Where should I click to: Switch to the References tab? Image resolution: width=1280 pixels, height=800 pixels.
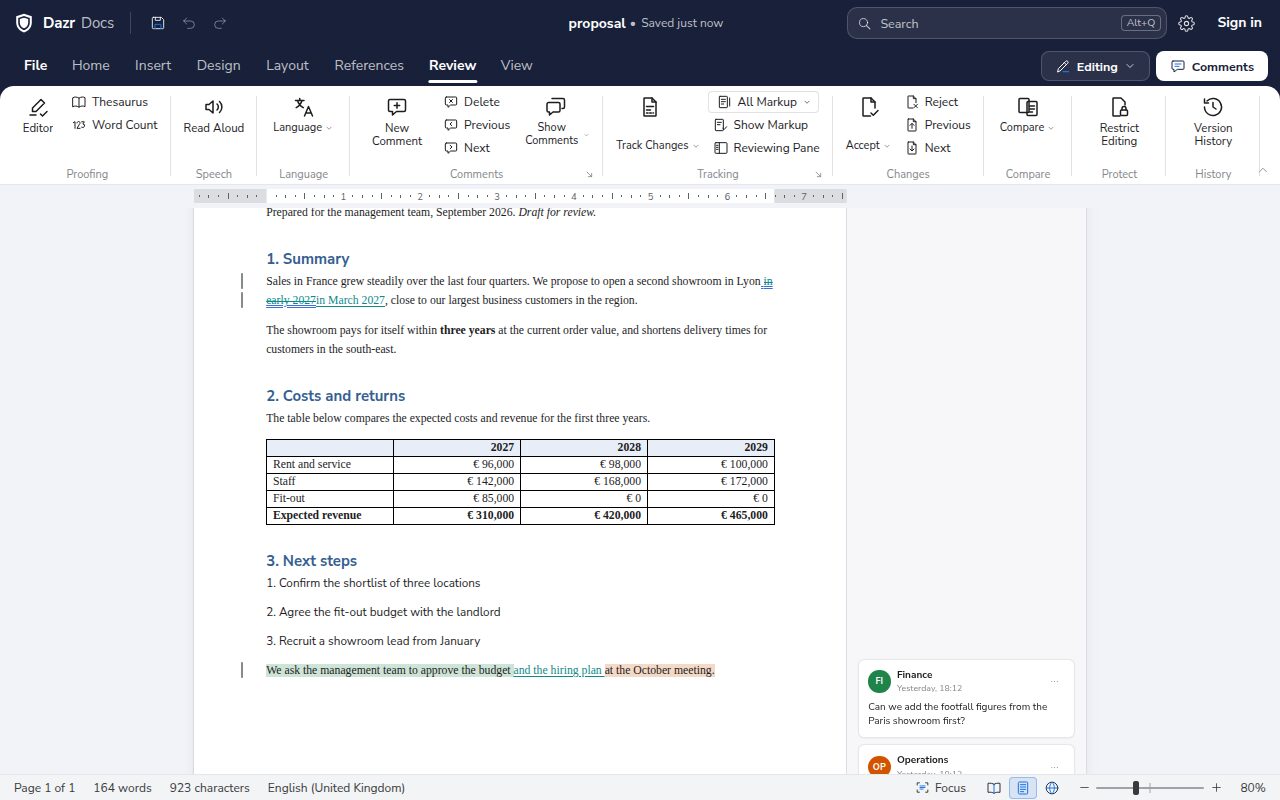369,65
